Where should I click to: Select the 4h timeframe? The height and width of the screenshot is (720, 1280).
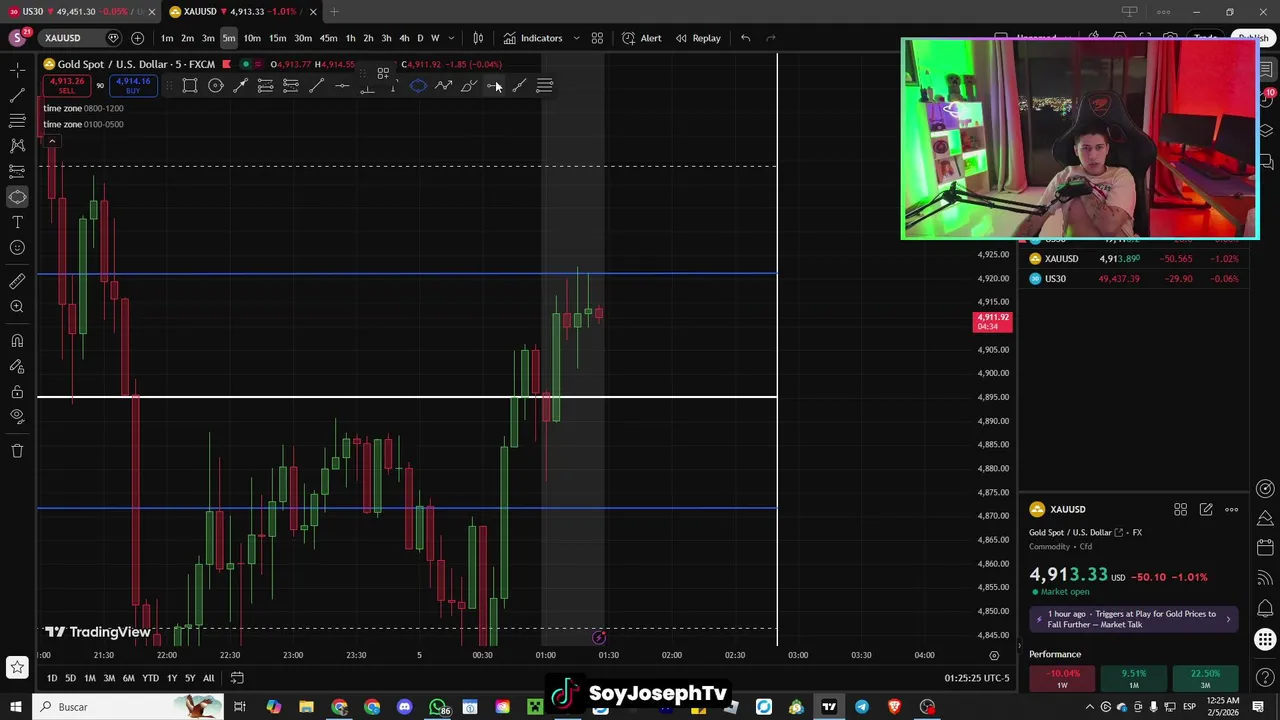click(404, 38)
